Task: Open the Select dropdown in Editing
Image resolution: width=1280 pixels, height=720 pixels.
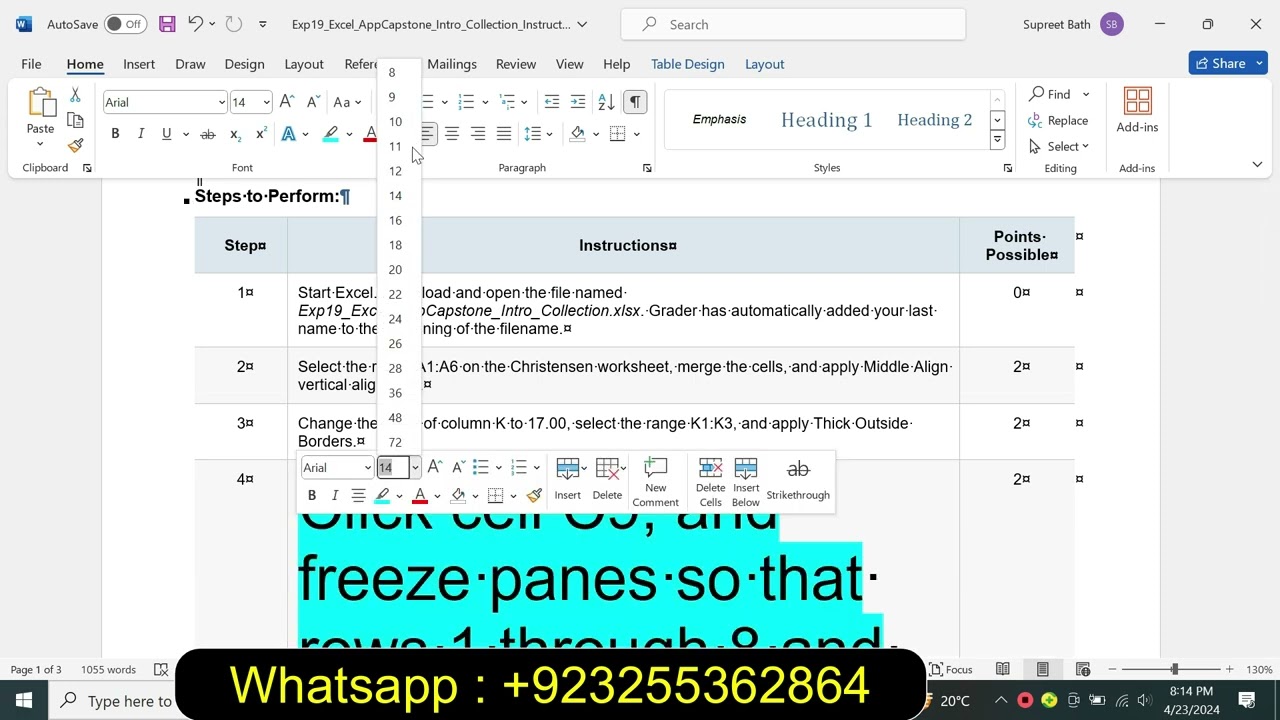Action: [x=1060, y=146]
